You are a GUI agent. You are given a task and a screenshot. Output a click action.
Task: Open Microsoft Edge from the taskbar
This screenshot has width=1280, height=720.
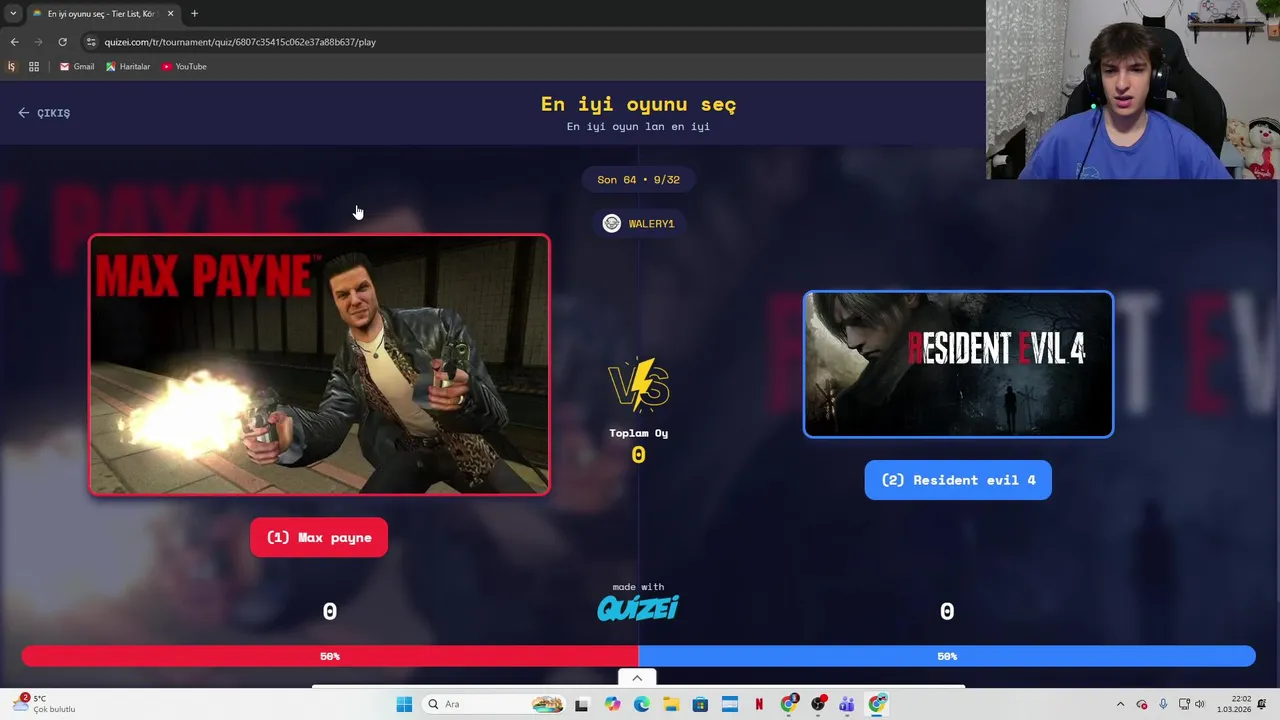coord(641,704)
